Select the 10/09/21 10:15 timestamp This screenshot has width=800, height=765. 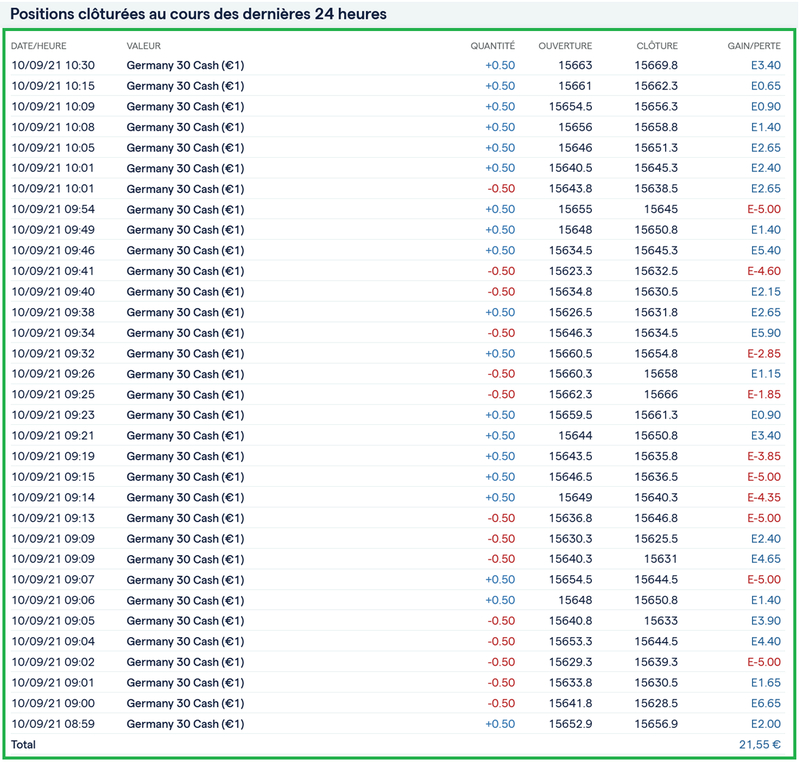[53, 86]
